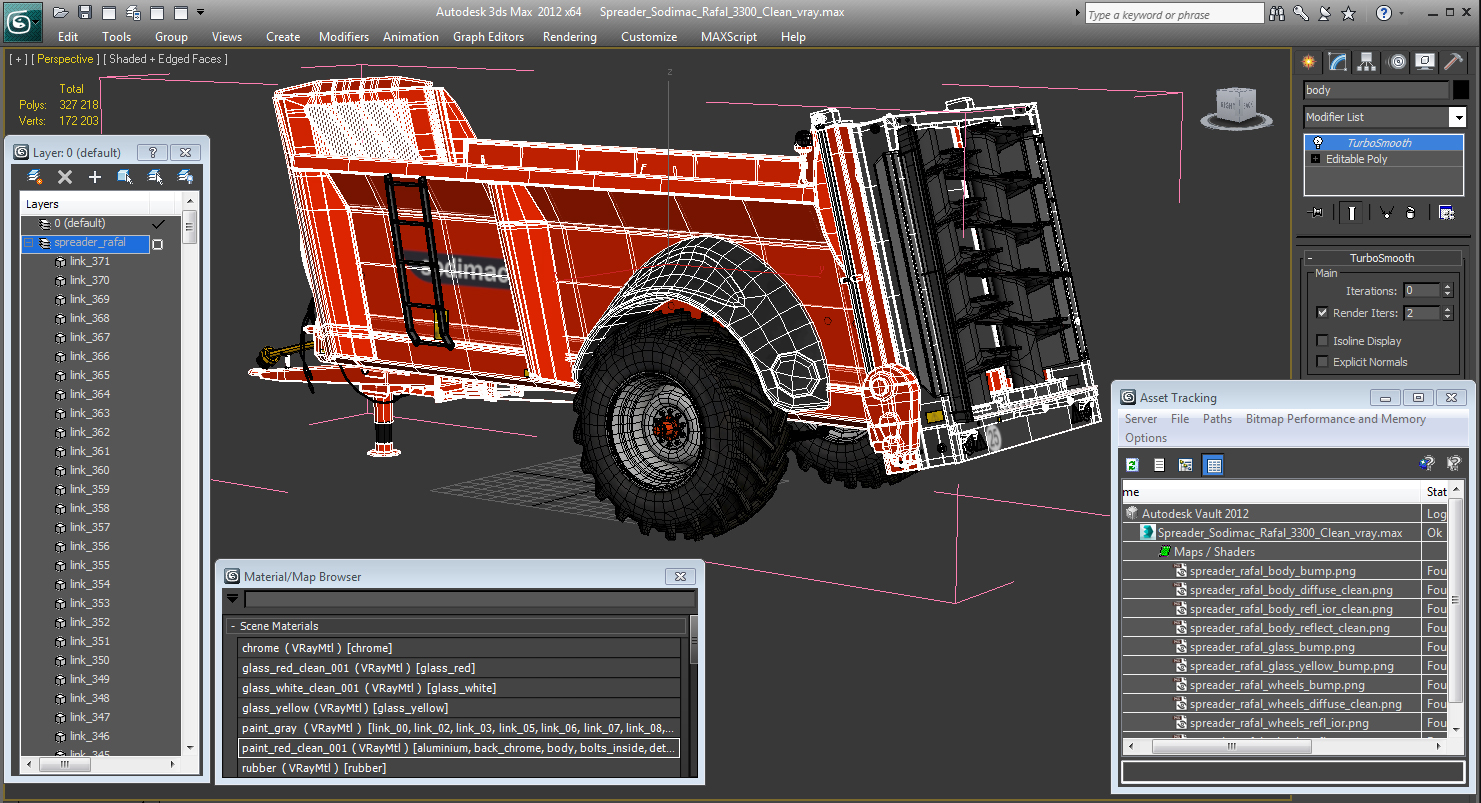Open the Modifier List dropdown
The width and height of the screenshot is (1481, 803).
point(1457,117)
